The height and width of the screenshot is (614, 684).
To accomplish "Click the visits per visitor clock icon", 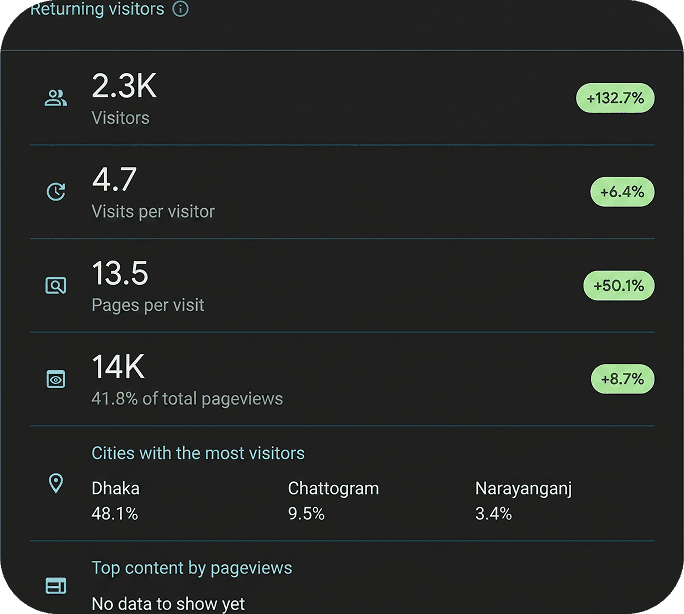I will point(56,192).
